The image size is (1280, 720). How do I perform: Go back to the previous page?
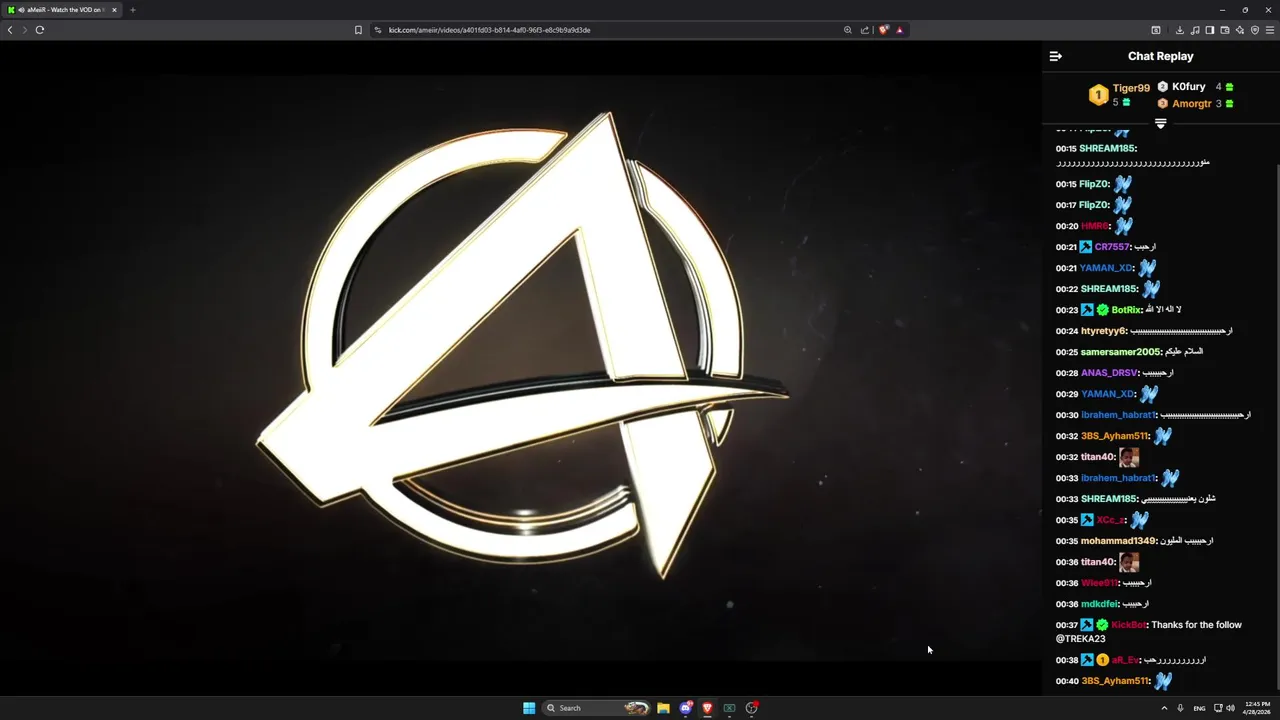point(10,30)
